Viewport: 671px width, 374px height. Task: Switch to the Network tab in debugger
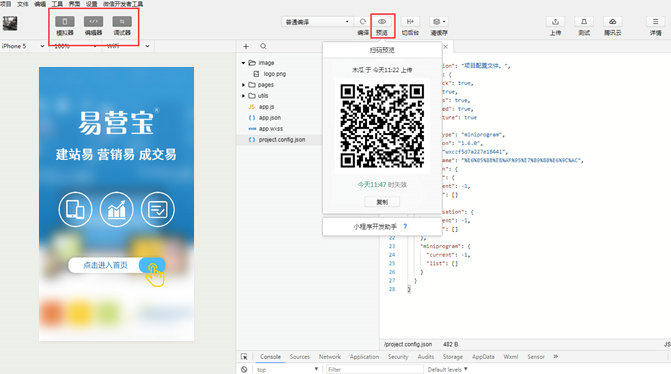tap(330, 356)
